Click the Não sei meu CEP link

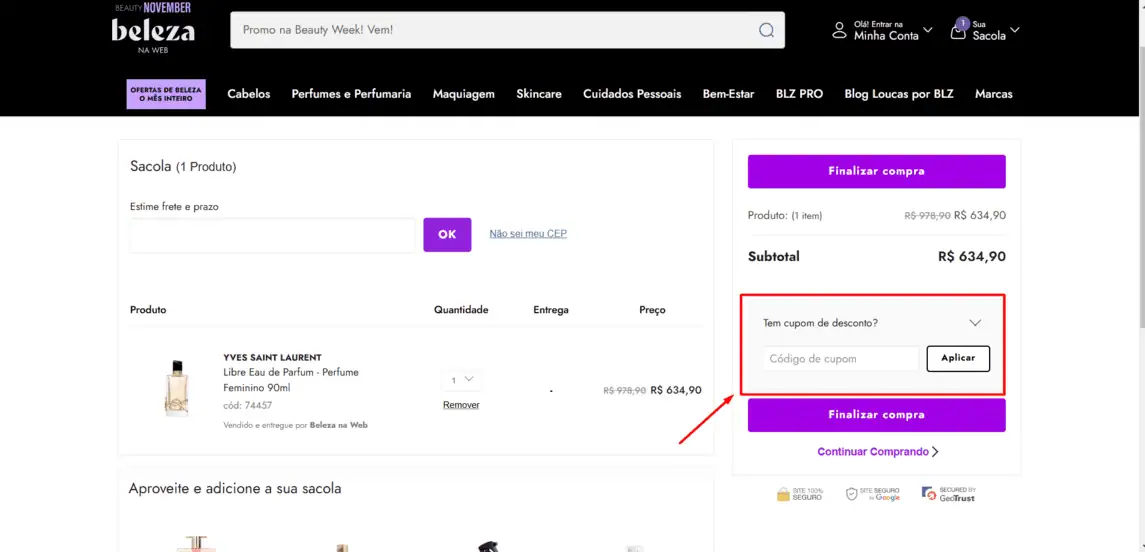point(528,234)
